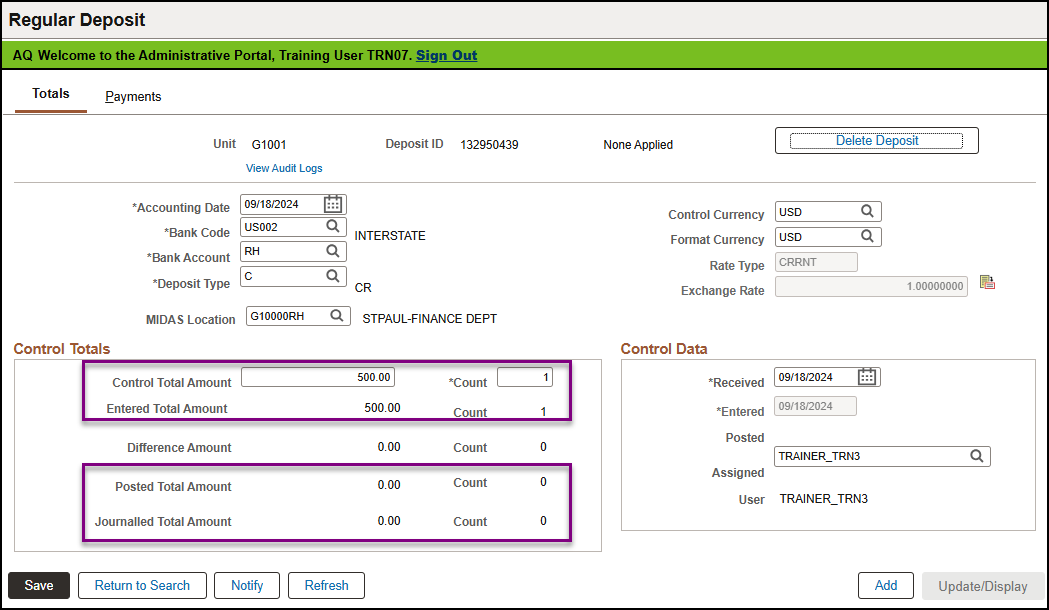Click the Save button
Image resolution: width=1049 pixels, height=610 pixels.
tap(39, 585)
